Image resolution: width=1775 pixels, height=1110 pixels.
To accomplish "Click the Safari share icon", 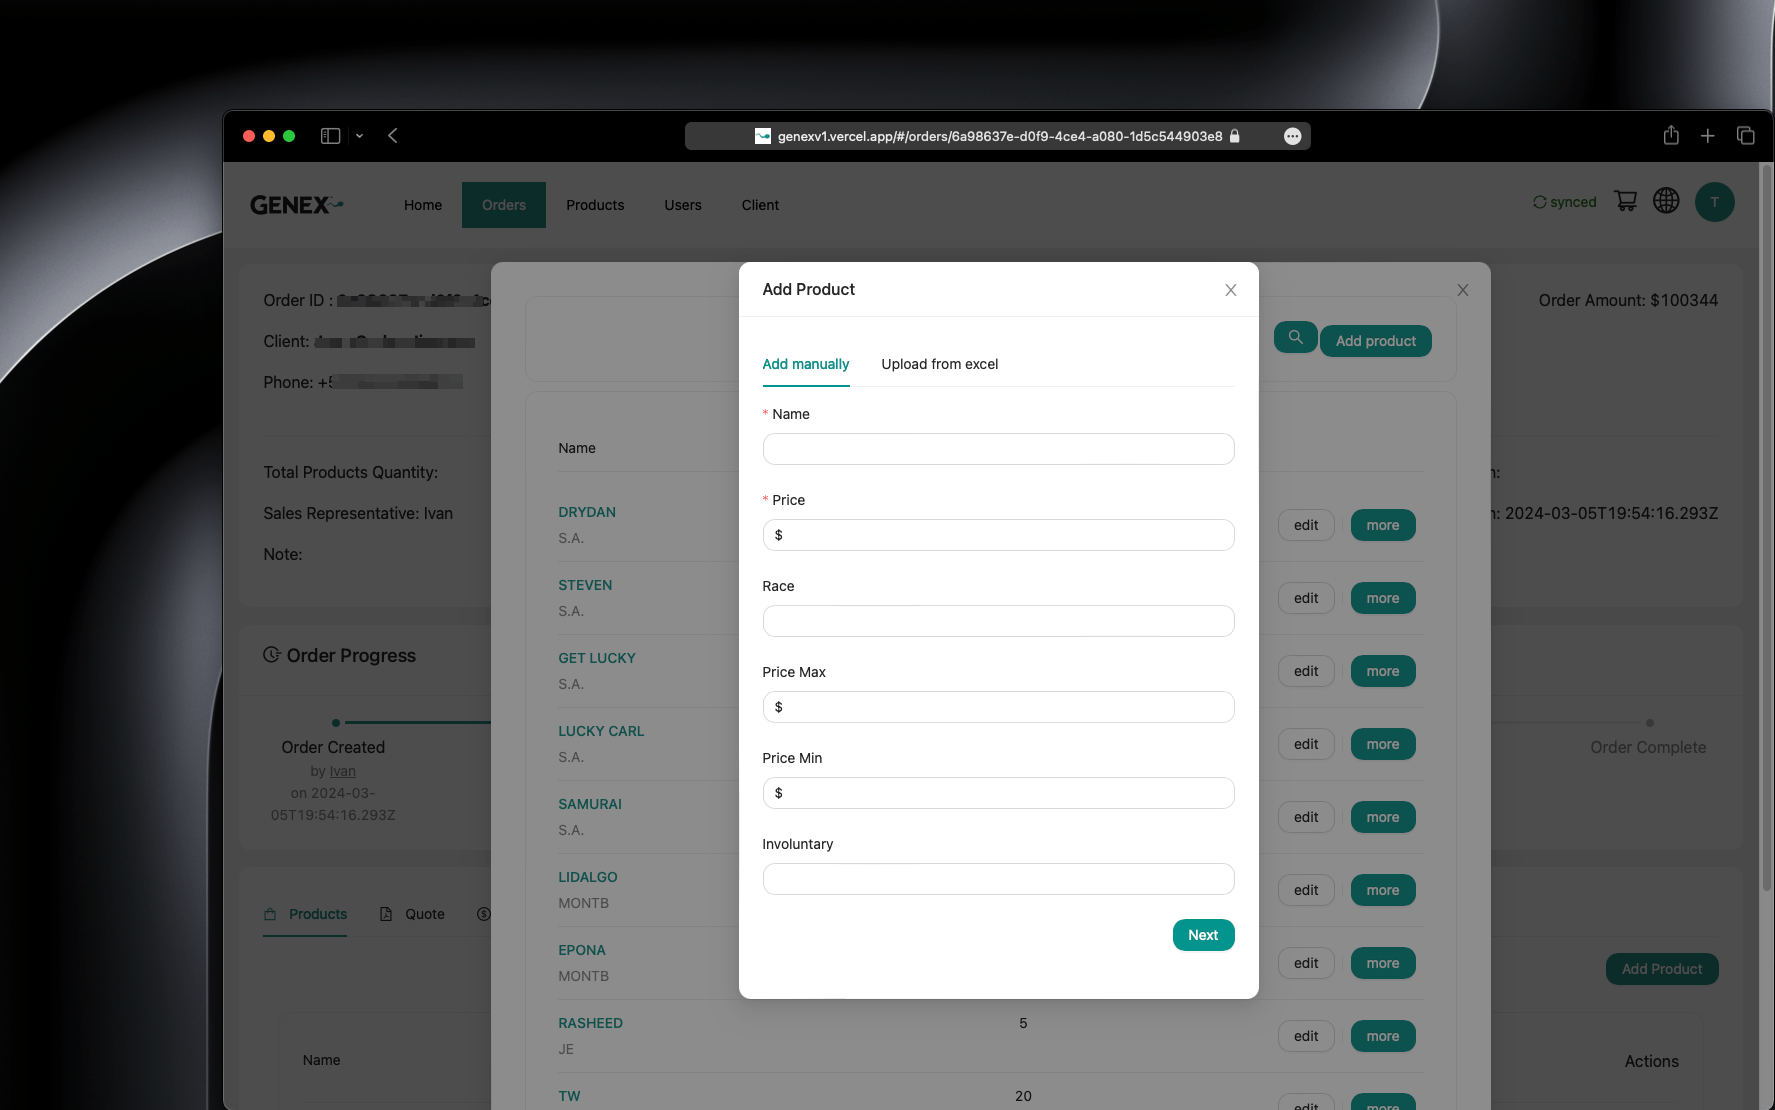I will click(x=1671, y=135).
